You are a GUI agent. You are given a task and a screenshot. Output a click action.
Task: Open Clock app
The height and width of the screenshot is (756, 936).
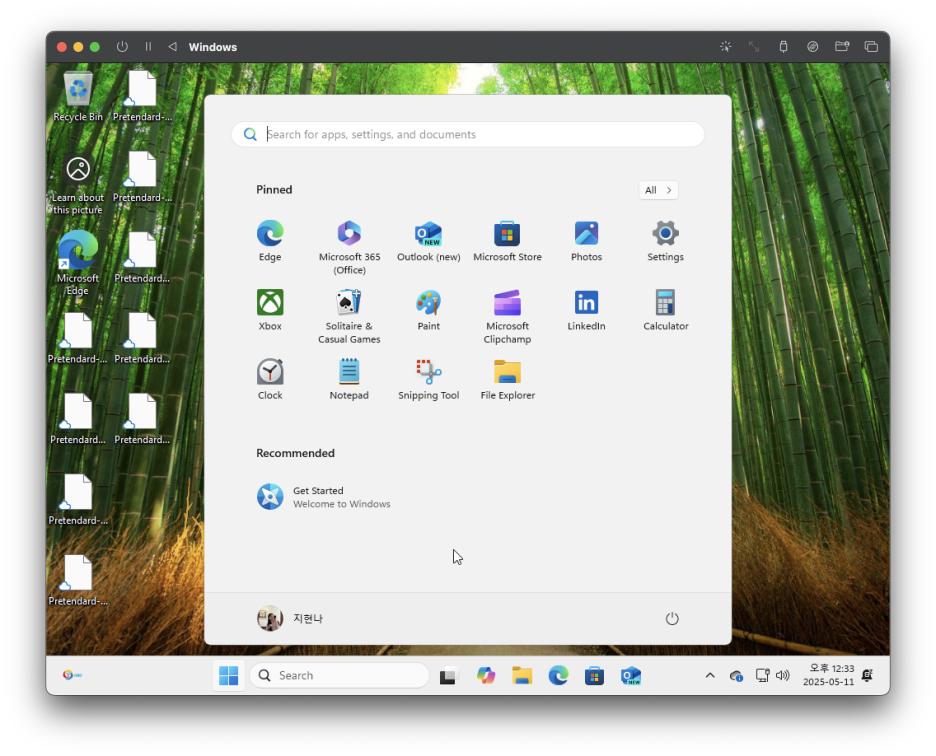coord(270,380)
